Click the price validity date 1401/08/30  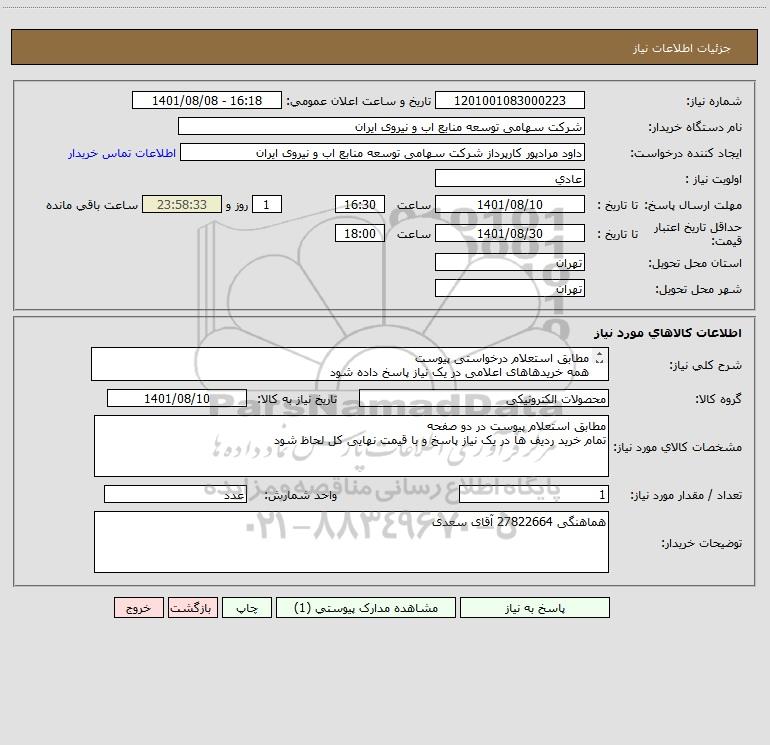coord(510,233)
